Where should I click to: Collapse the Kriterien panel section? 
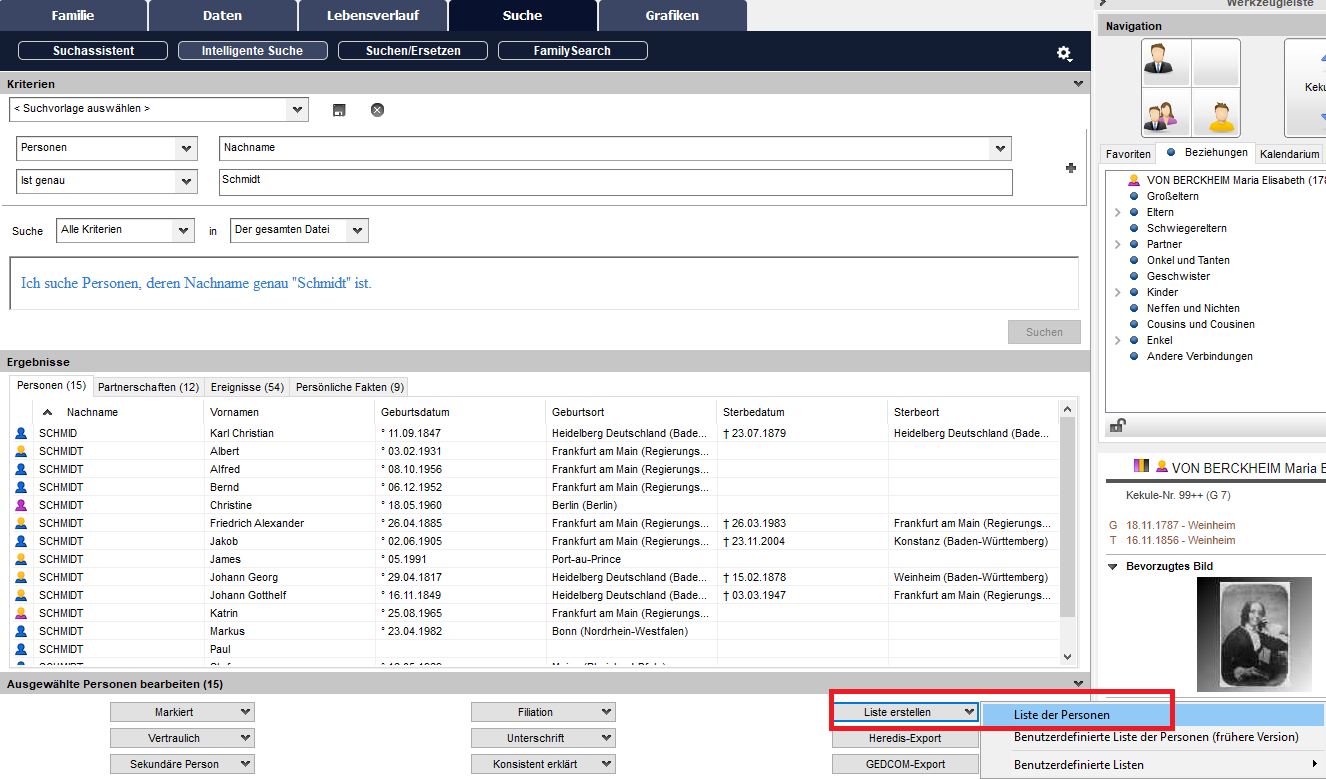point(1078,84)
